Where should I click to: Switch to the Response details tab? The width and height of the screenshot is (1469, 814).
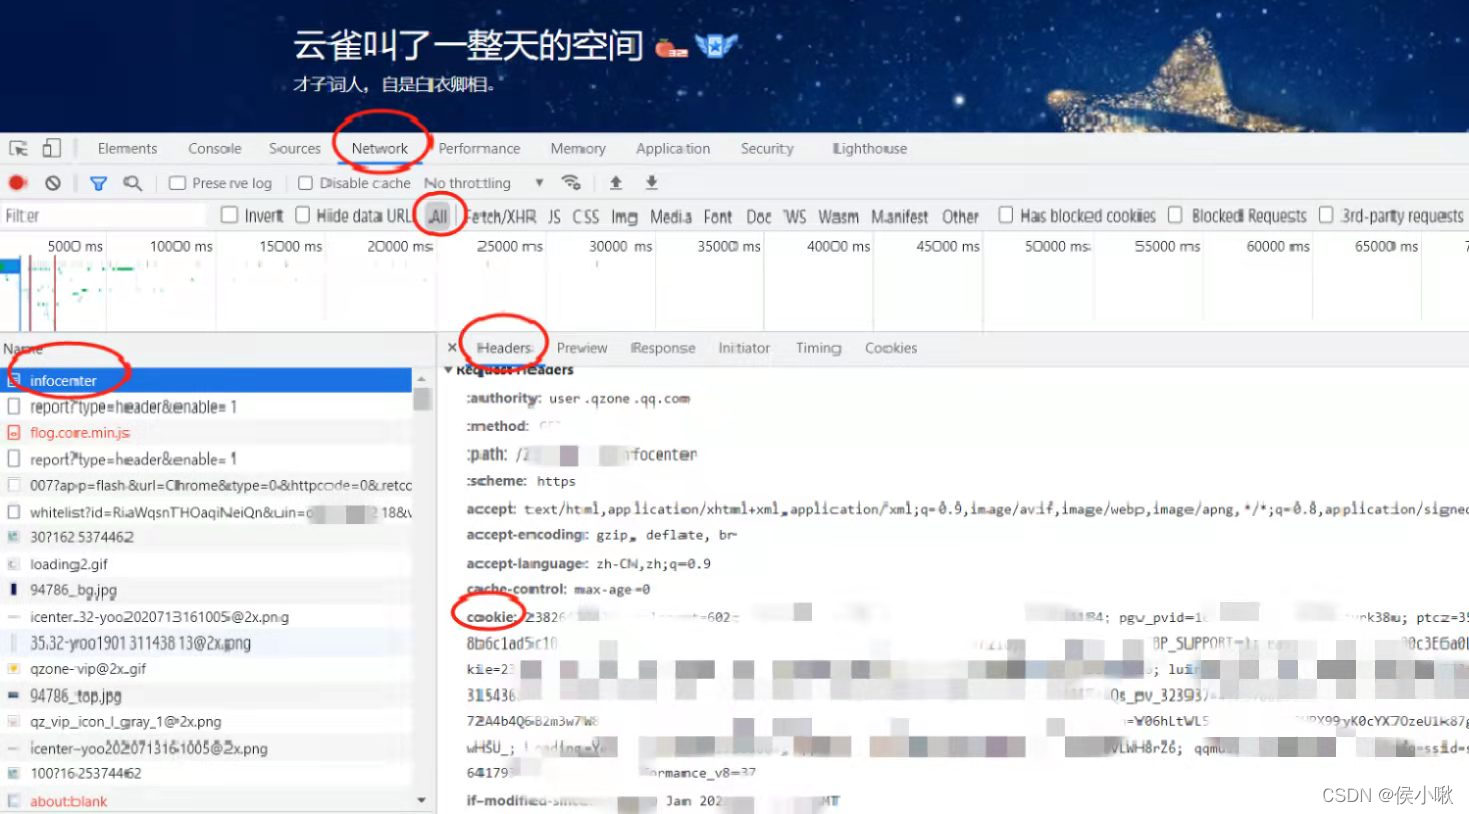click(x=663, y=348)
